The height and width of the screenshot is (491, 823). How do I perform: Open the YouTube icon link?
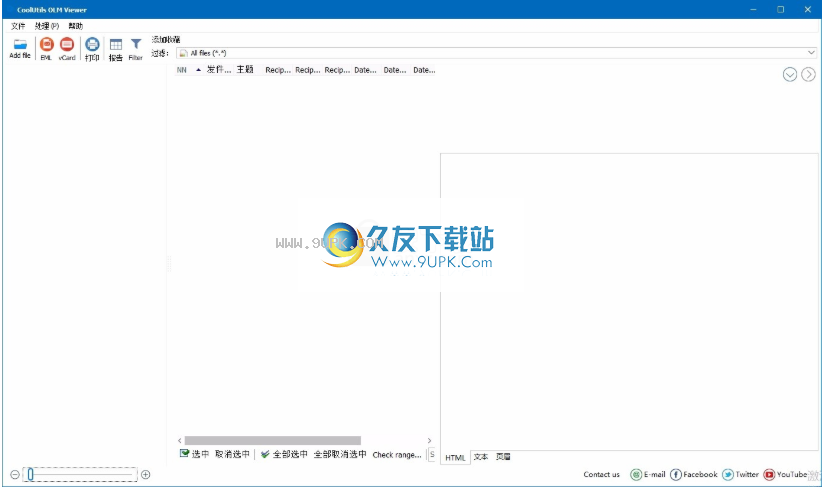coord(769,475)
